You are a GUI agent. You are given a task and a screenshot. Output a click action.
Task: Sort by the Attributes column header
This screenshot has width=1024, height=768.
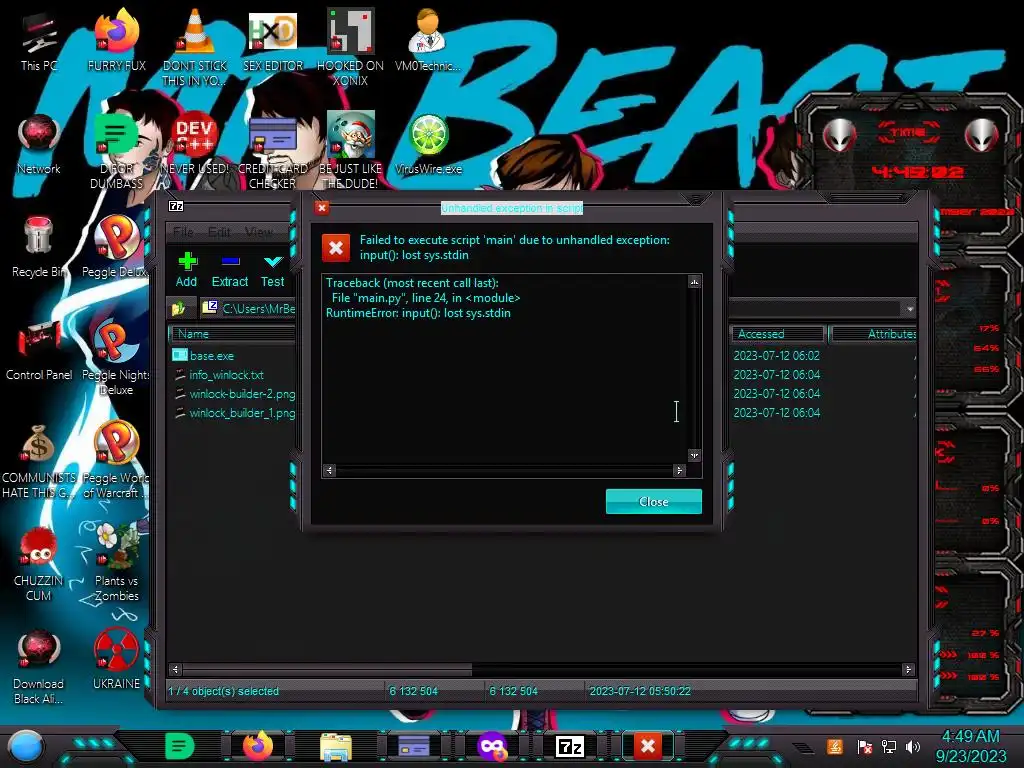(874, 334)
